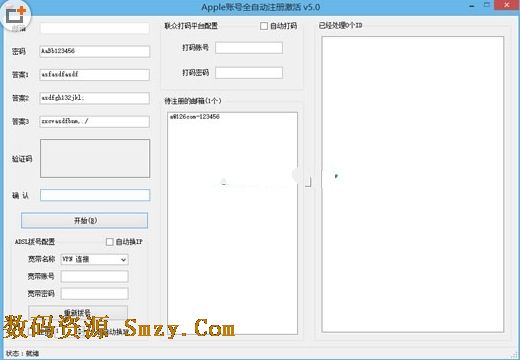Close the Apple registration window
520x360 pixels.
(507, 5)
